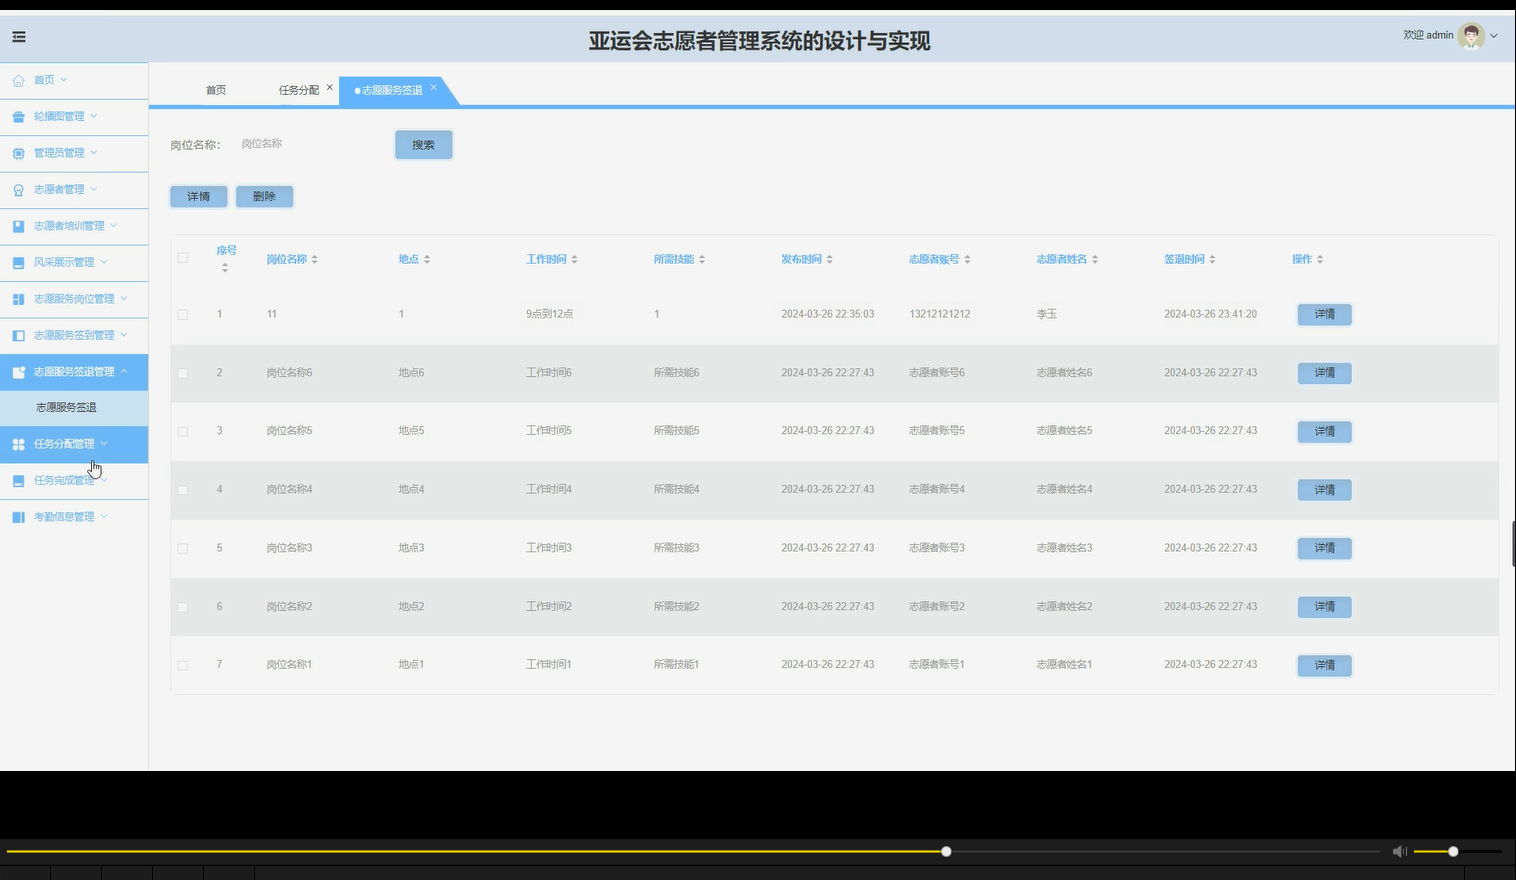Expand the 管理员管理 chevron

[x=94, y=152]
